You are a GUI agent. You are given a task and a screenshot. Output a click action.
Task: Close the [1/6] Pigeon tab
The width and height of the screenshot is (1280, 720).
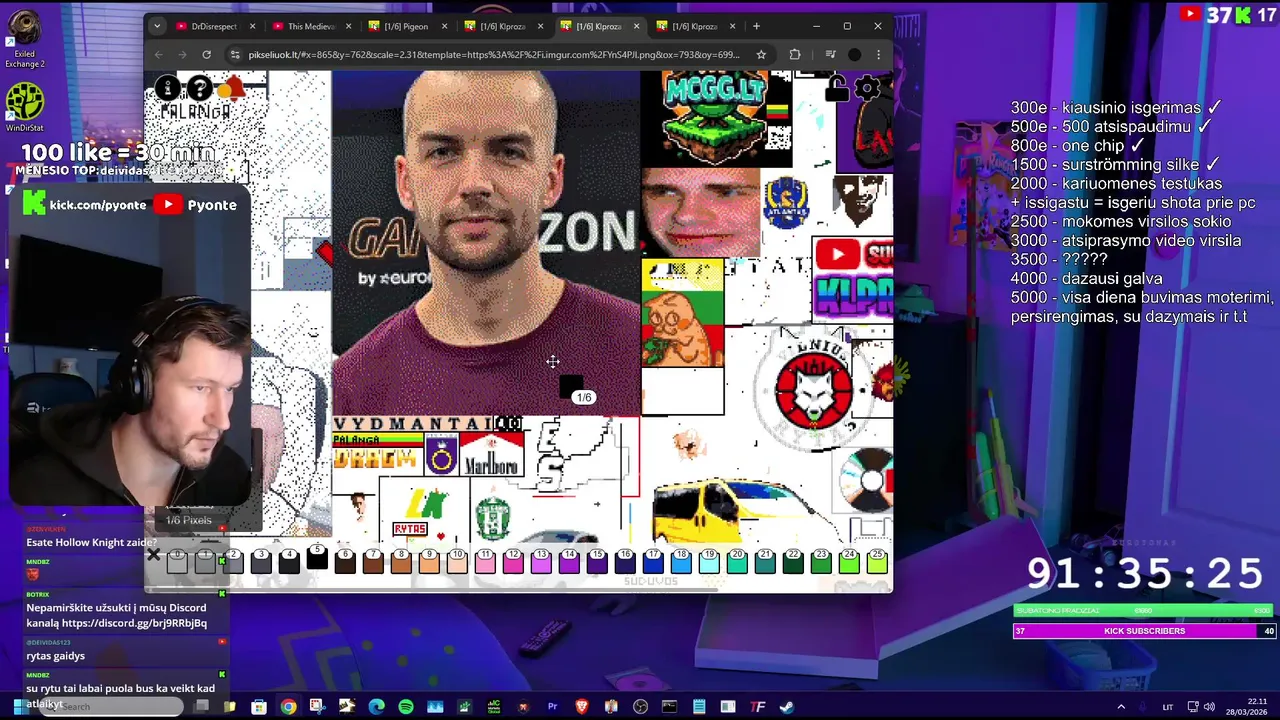[x=444, y=26]
